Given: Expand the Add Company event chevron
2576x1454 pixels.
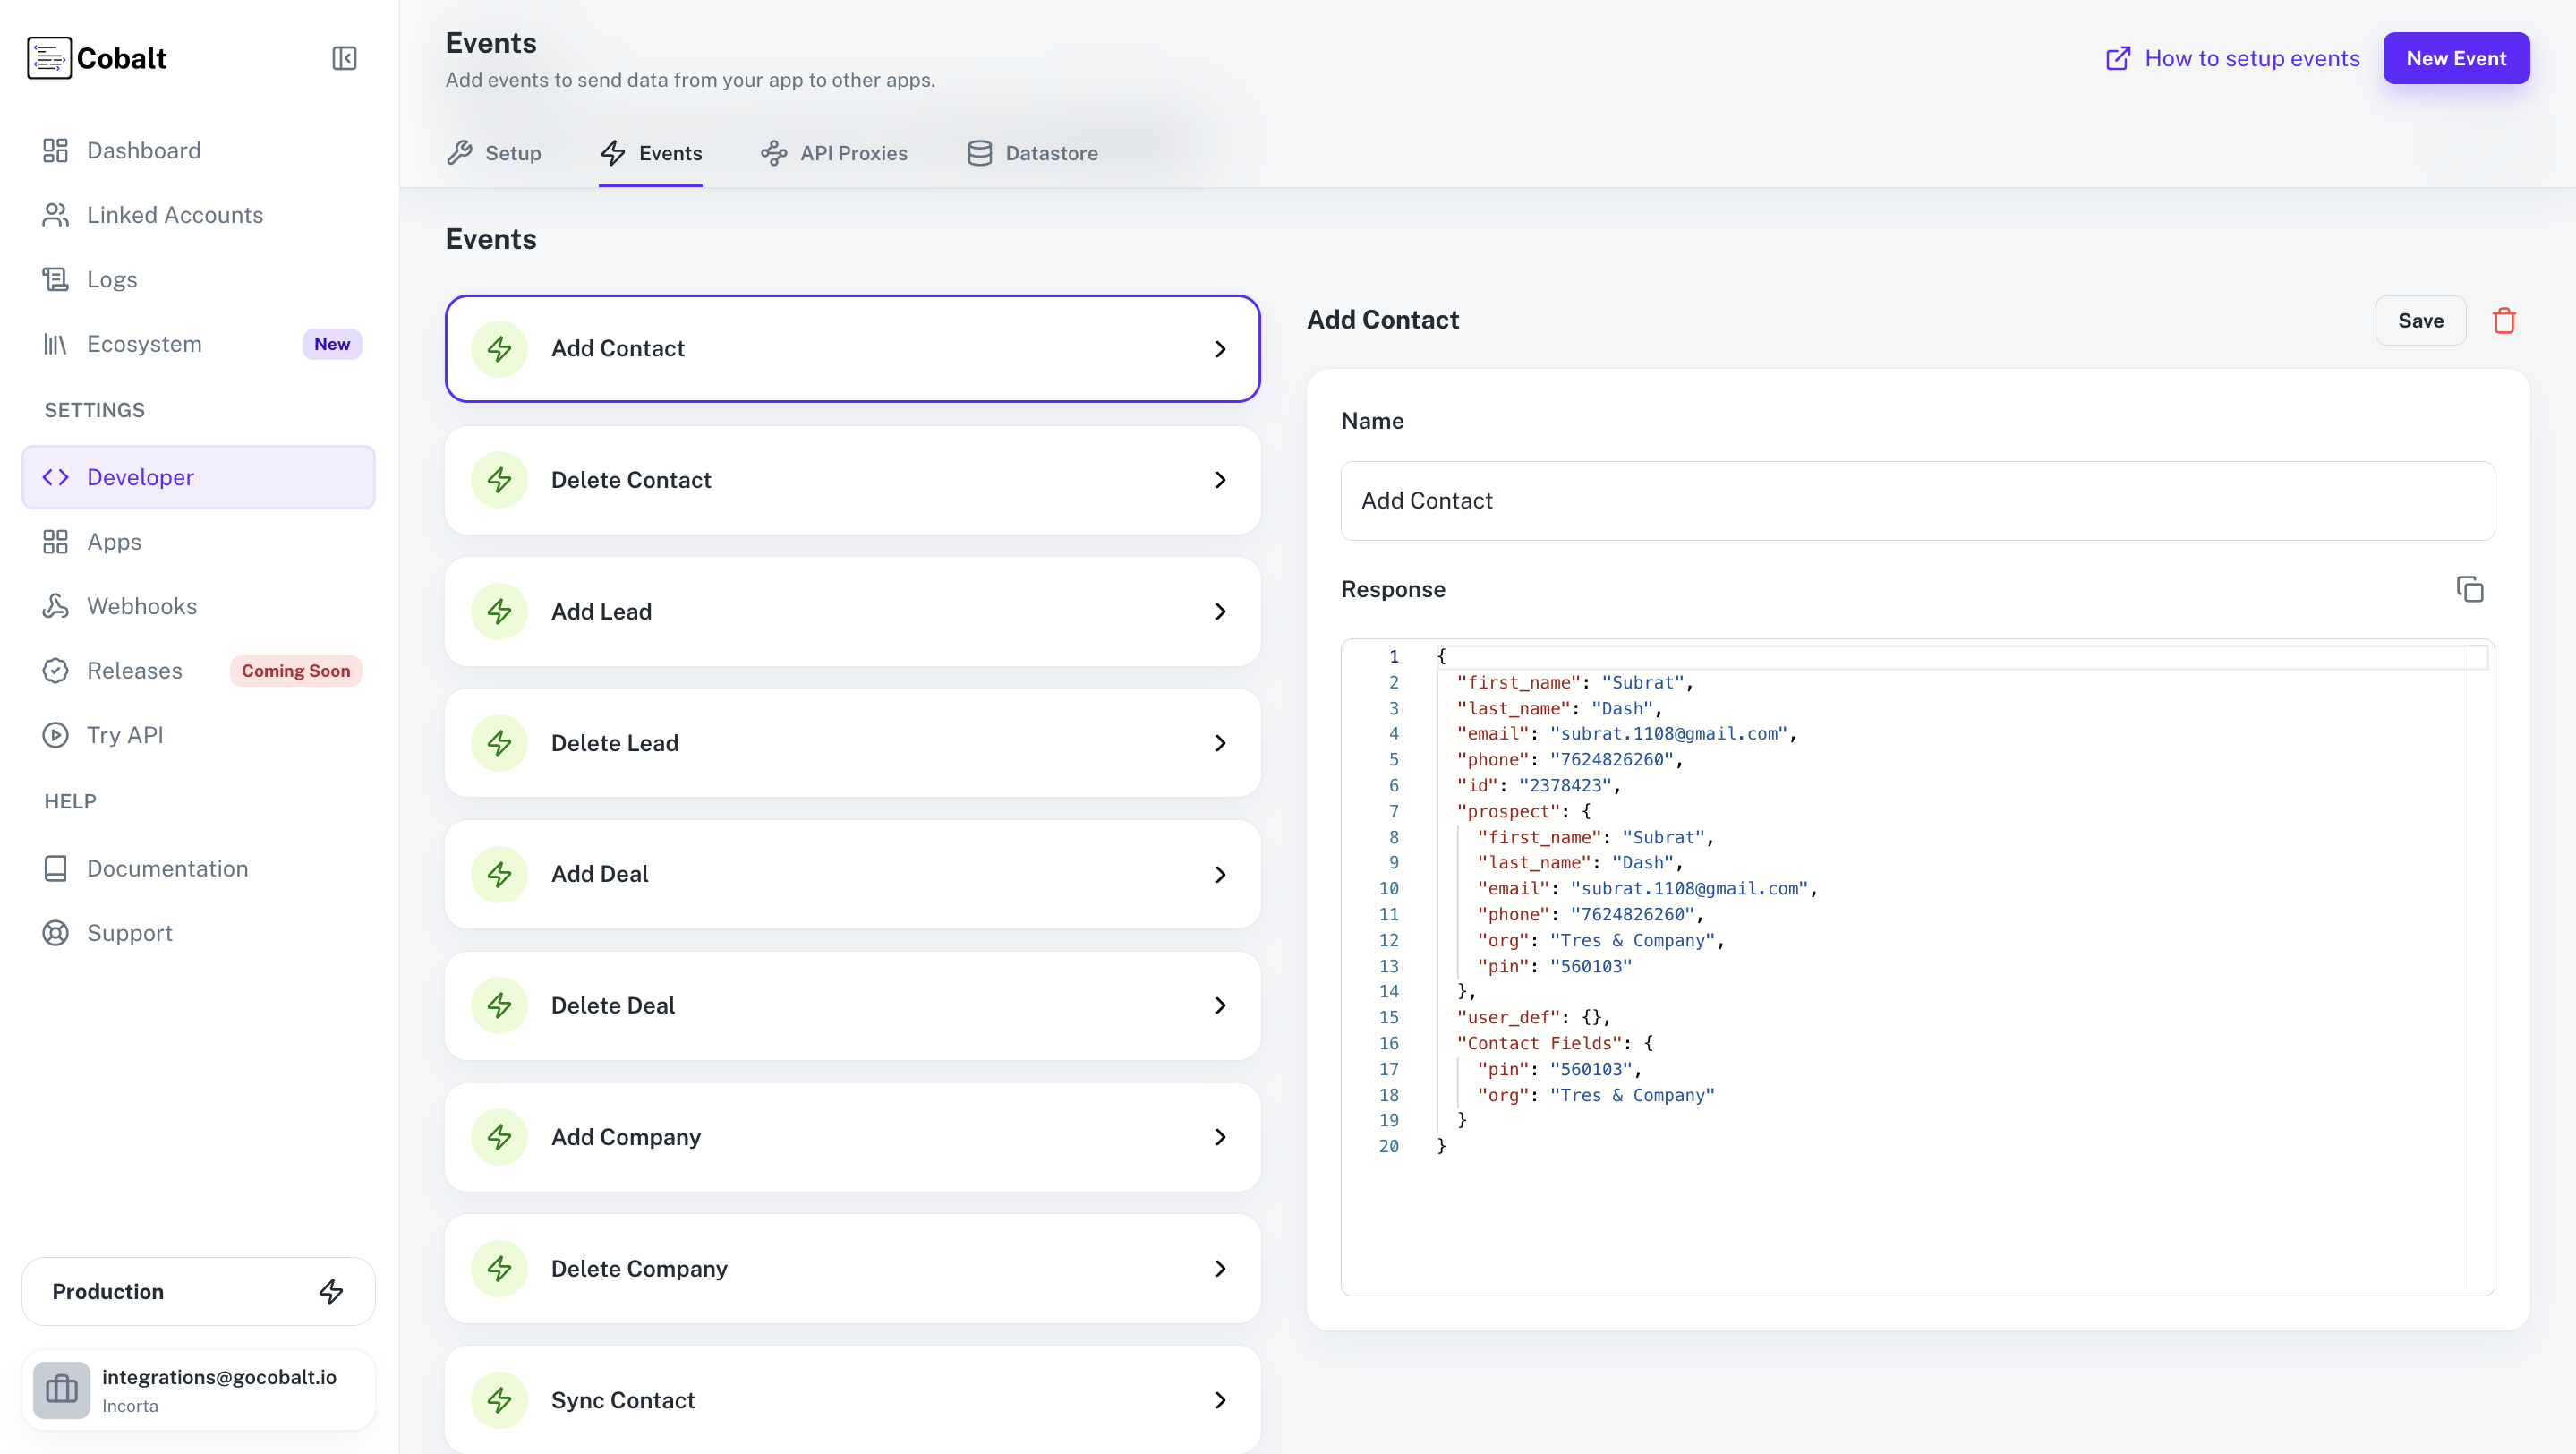Looking at the screenshot, I should click(x=1220, y=1137).
